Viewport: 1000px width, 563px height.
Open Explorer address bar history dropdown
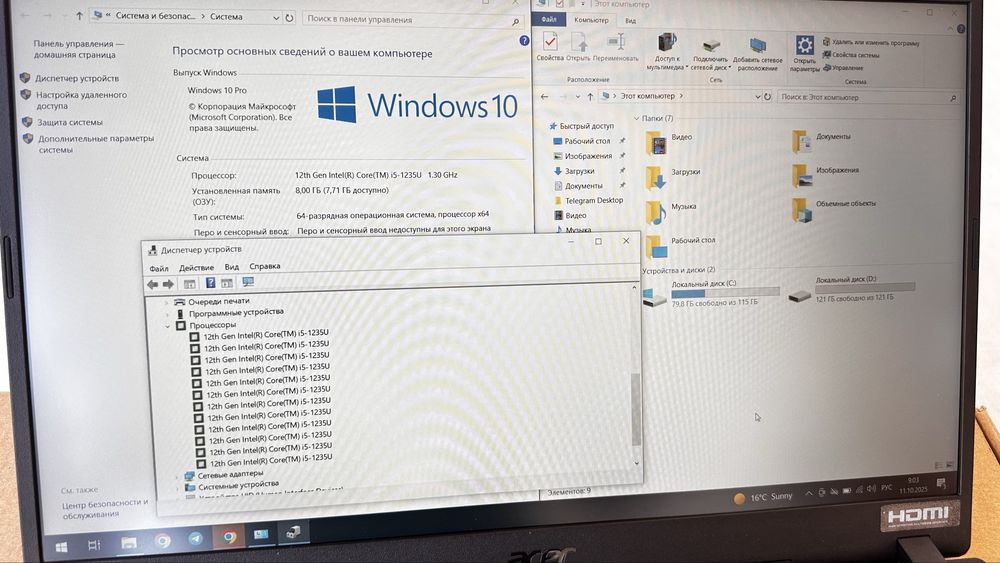[757, 97]
